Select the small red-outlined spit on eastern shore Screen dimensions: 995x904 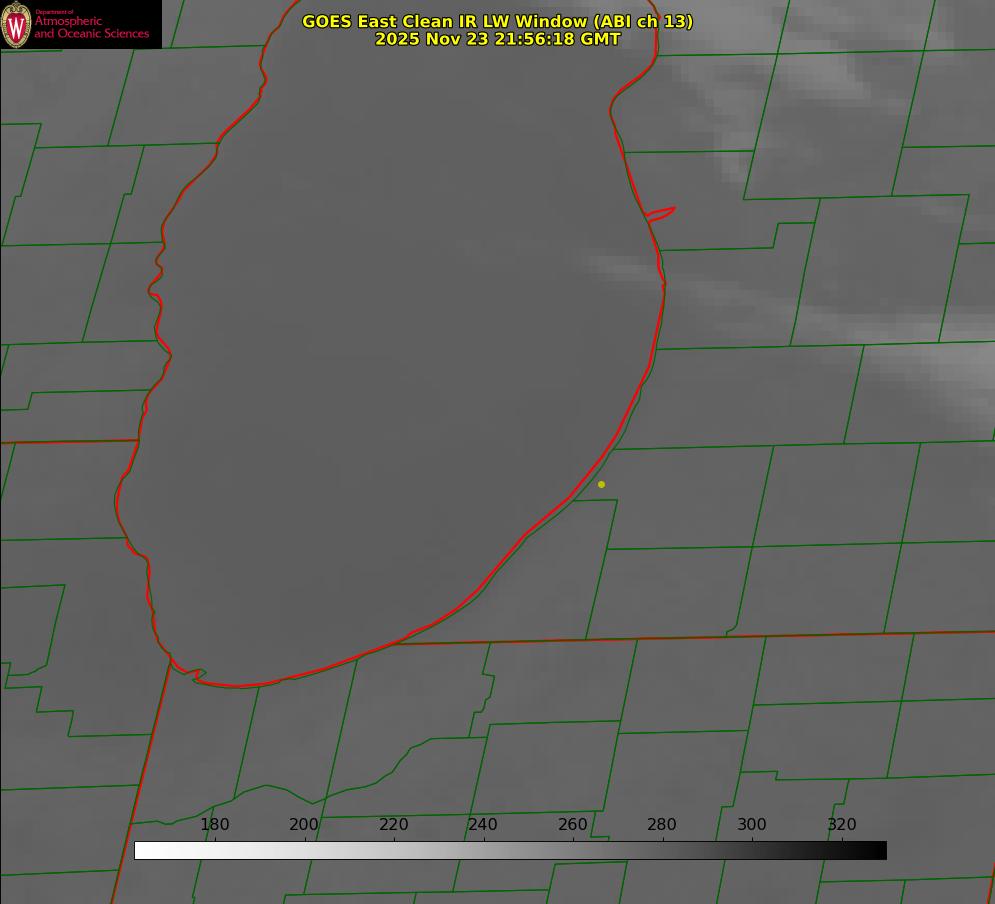point(661,213)
